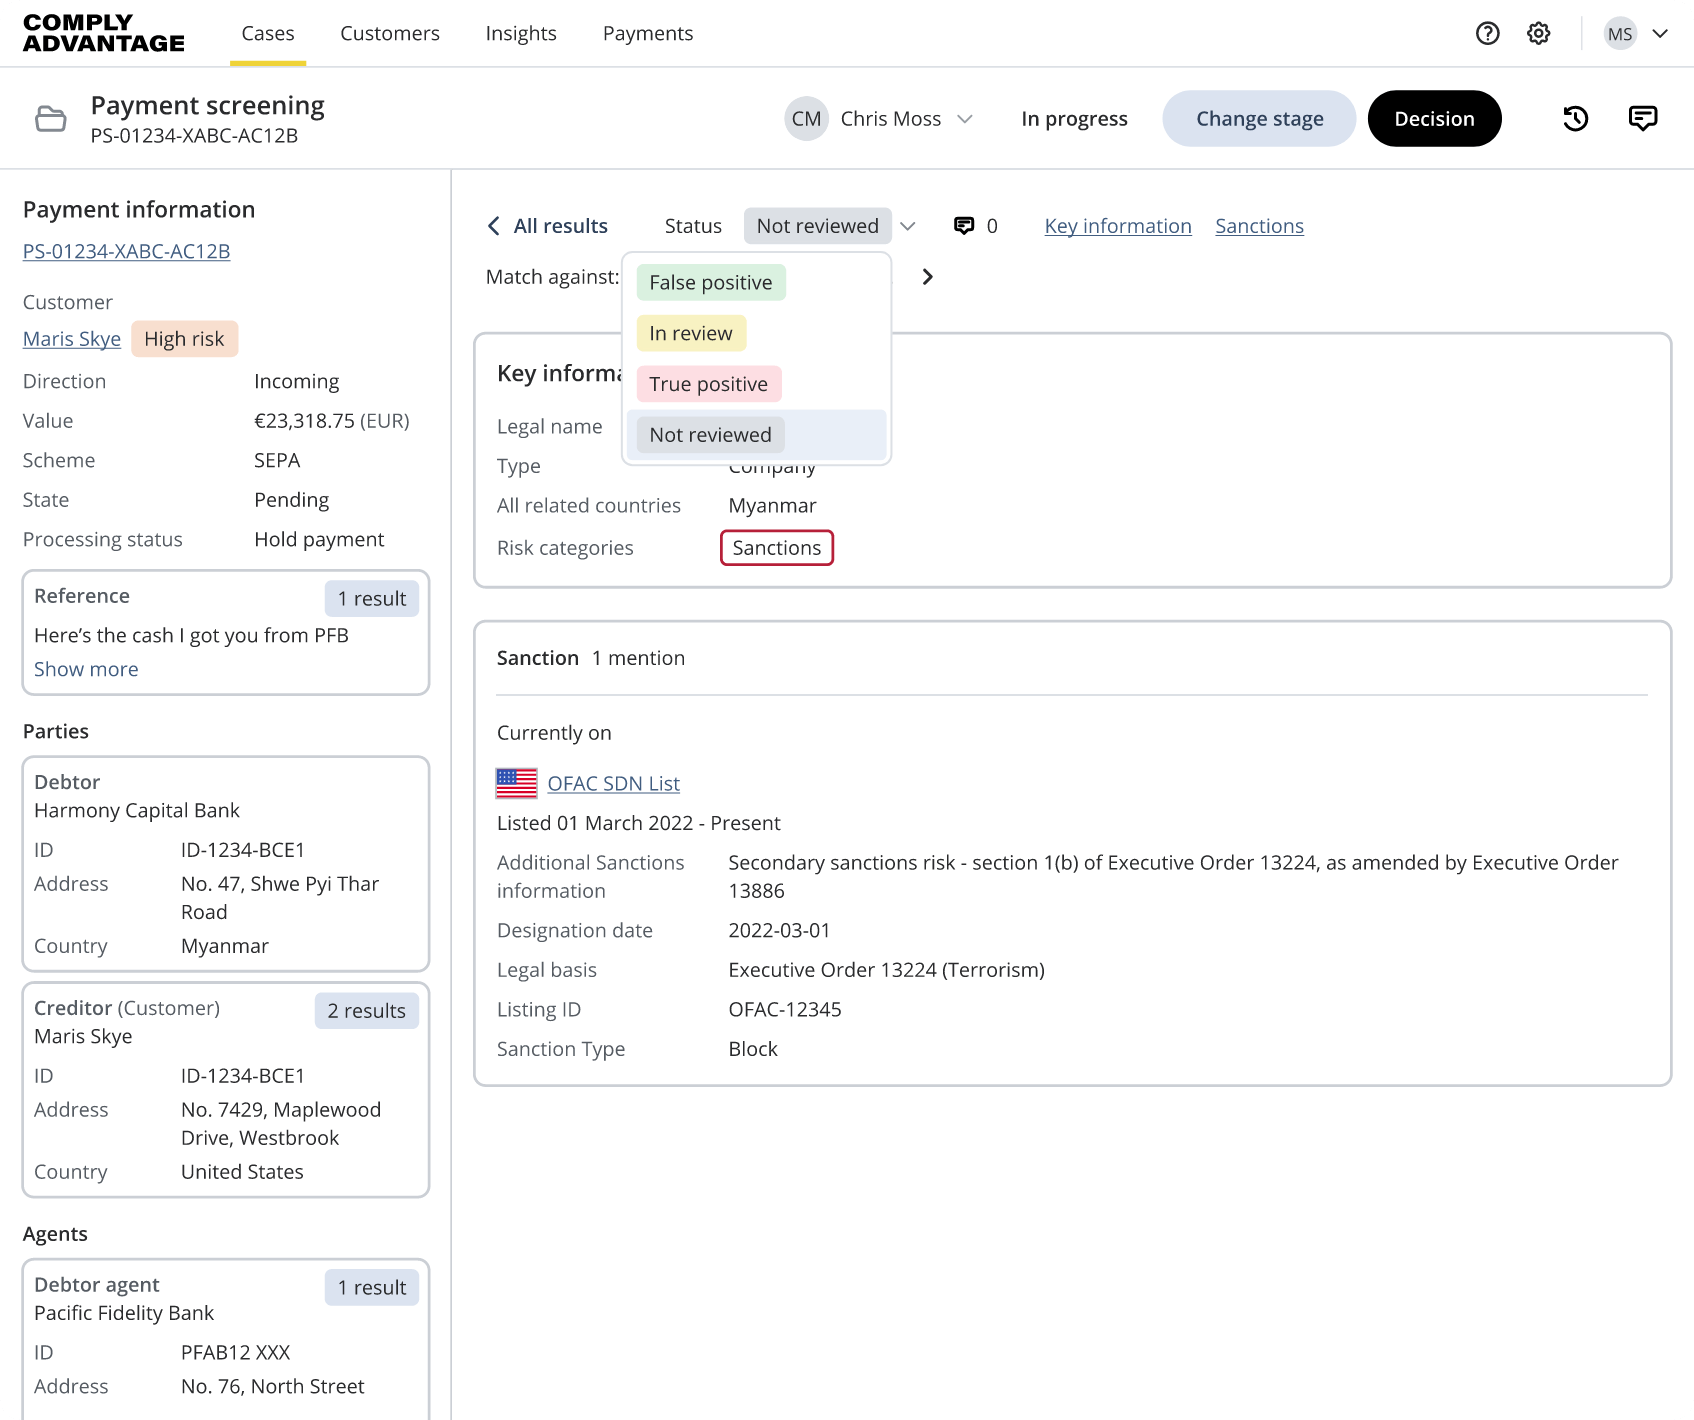Jump to Key information section link
The width and height of the screenshot is (1694, 1420).
pos(1117,226)
